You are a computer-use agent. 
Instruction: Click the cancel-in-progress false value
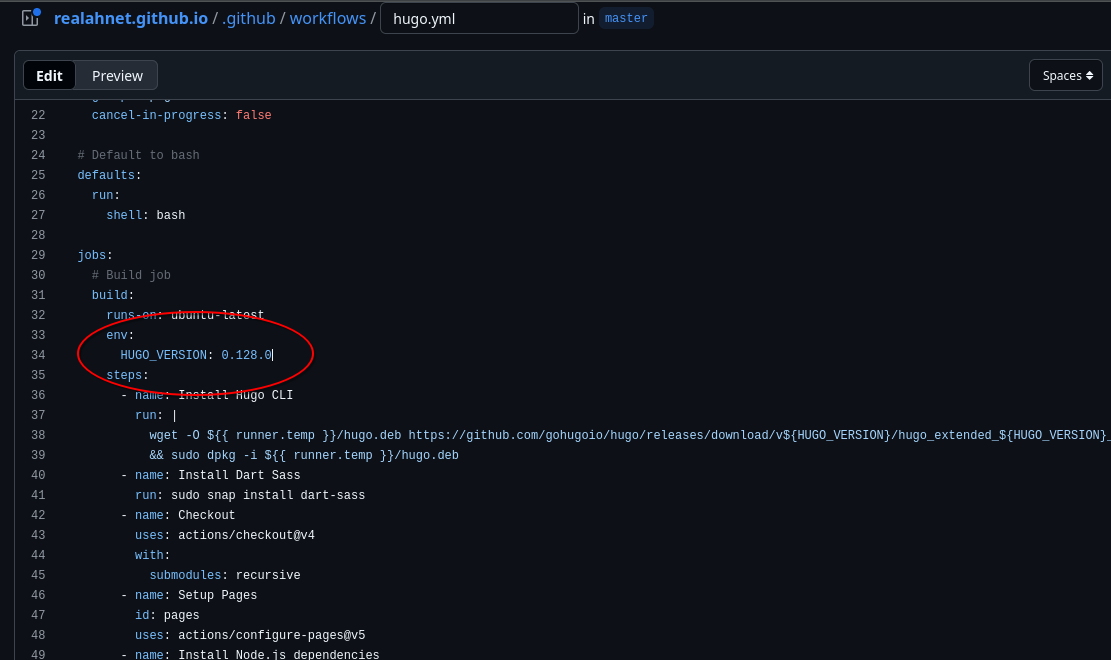[x=253, y=115]
